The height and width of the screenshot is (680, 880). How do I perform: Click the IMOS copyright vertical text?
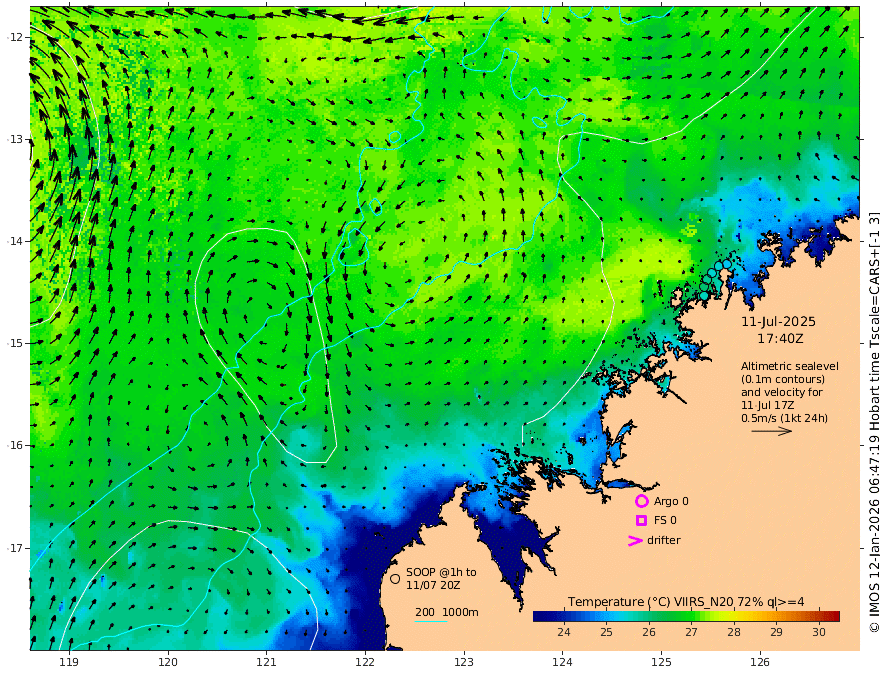tap(874, 422)
